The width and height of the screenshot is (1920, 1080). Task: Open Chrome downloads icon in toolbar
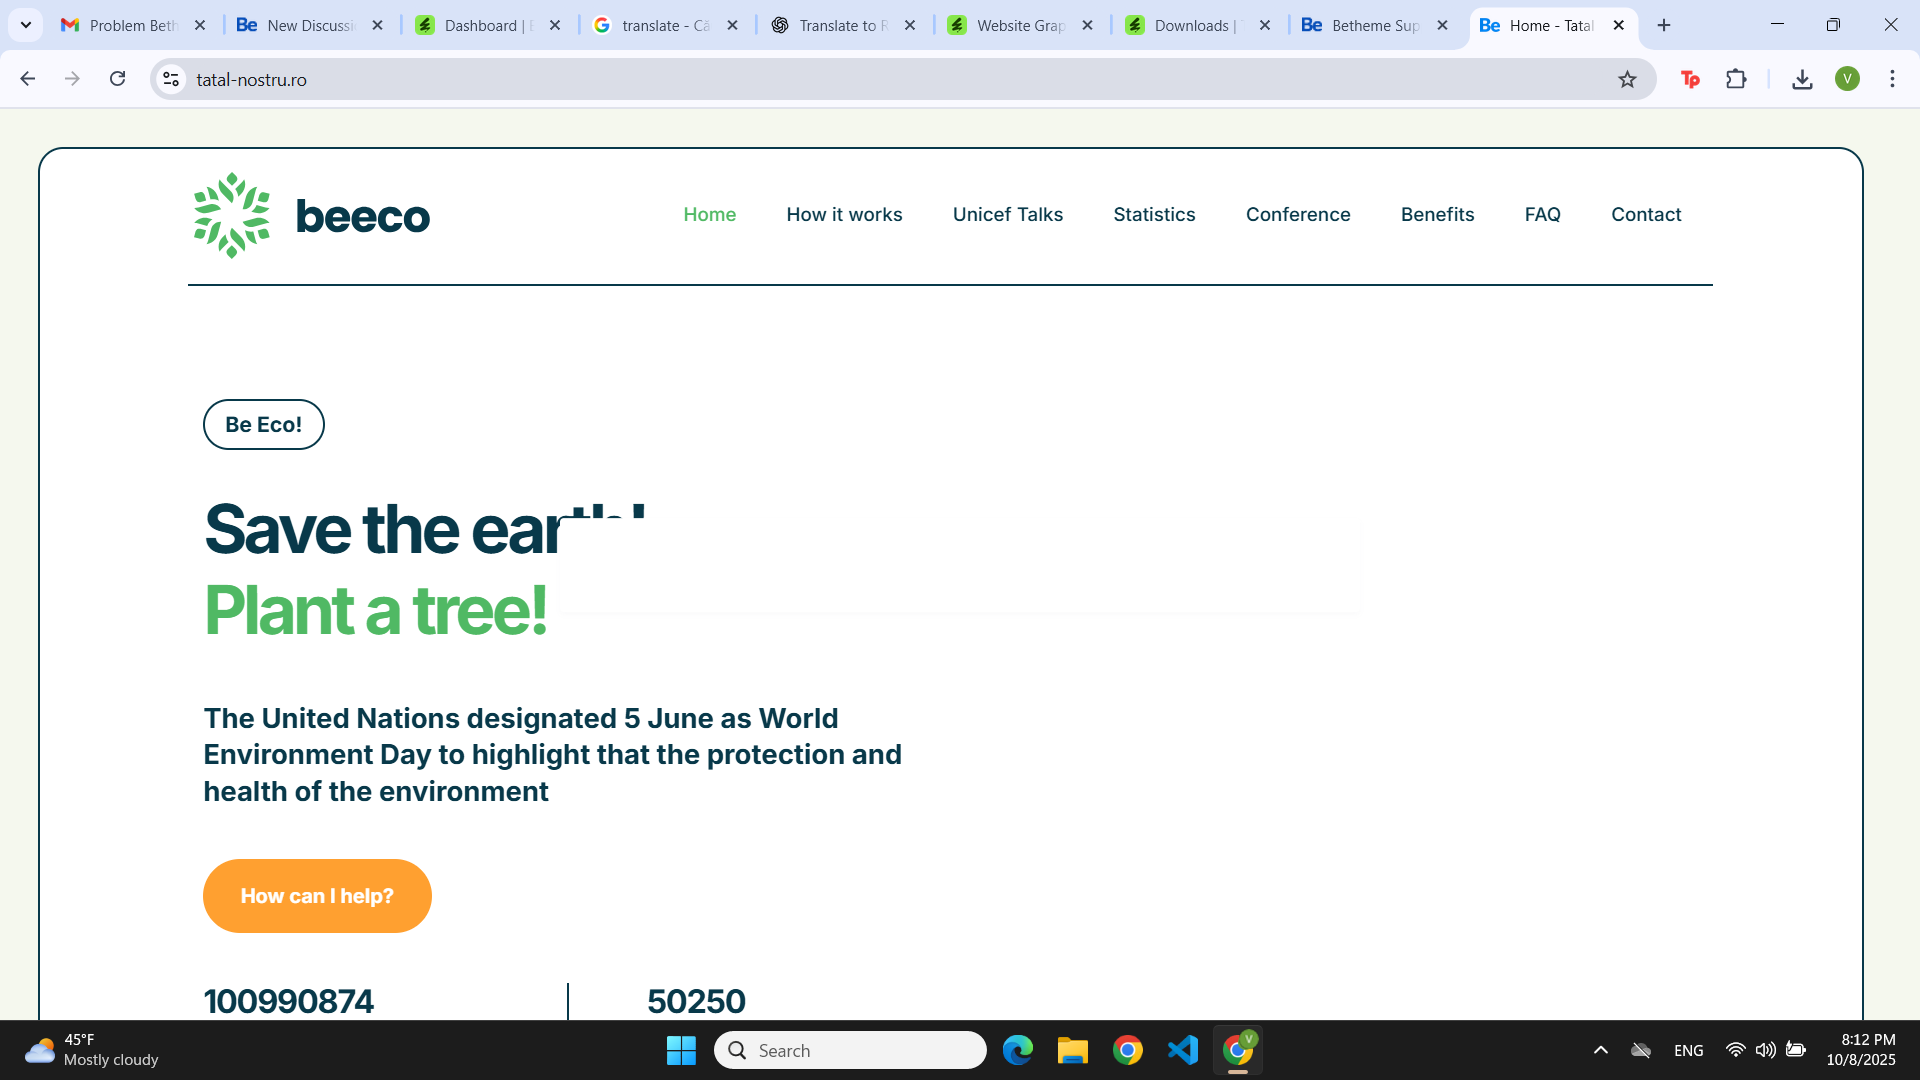tap(1802, 79)
